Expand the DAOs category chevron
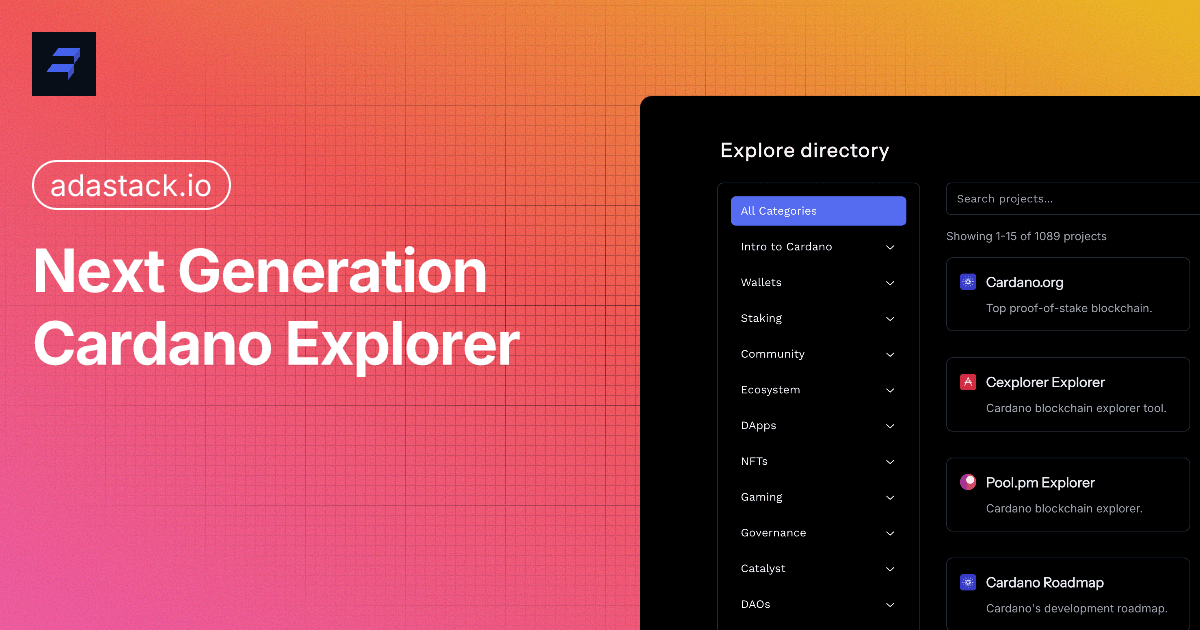Image resolution: width=1200 pixels, height=630 pixels. (x=890, y=605)
